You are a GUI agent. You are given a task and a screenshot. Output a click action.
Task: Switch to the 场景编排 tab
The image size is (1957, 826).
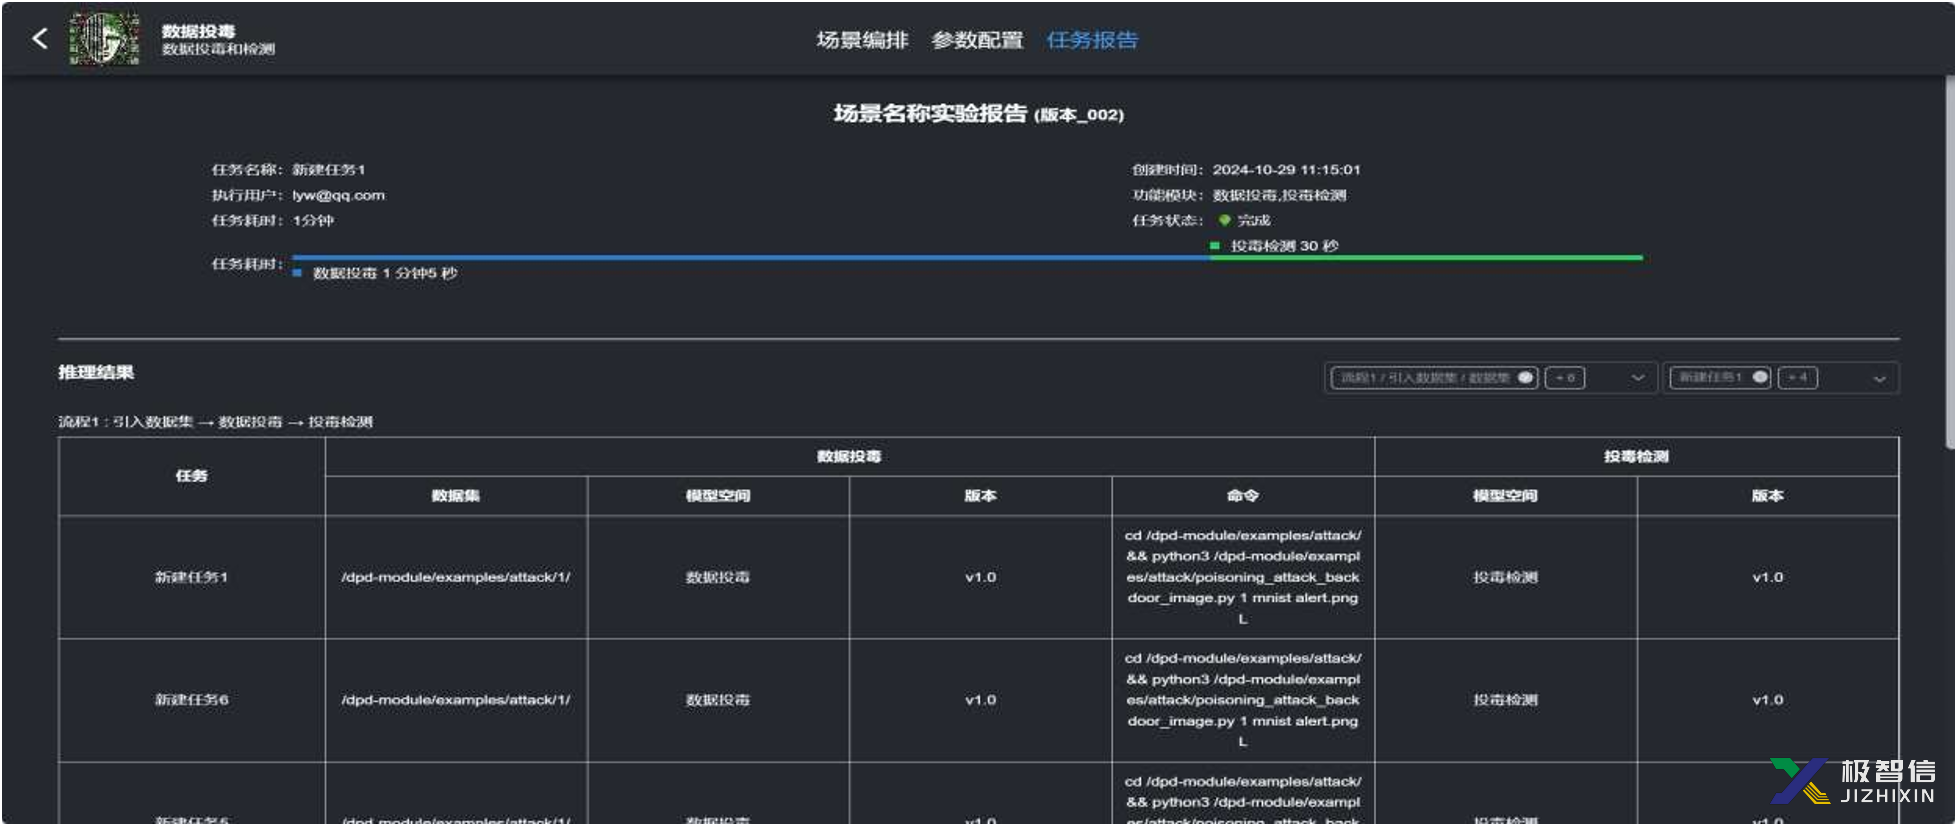point(862,40)
